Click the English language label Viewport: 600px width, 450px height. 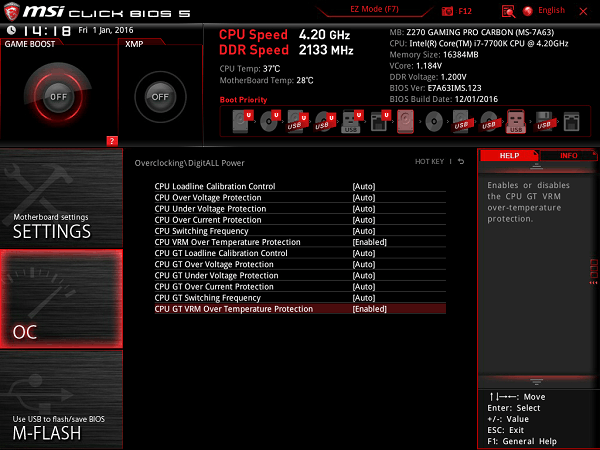click(x=551, y=10)
